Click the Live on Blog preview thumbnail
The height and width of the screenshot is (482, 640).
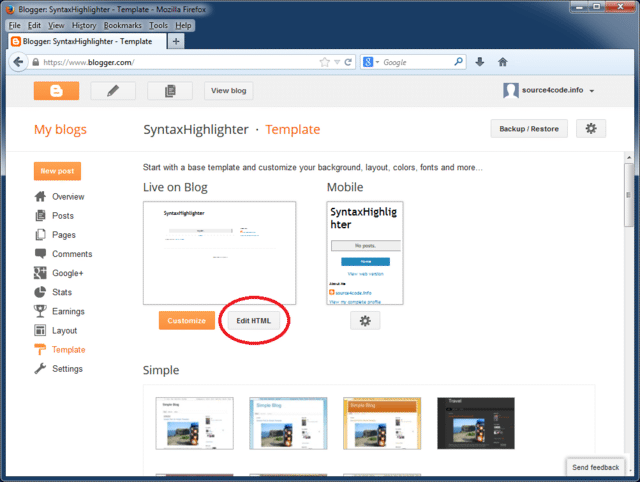pos(220,253)
